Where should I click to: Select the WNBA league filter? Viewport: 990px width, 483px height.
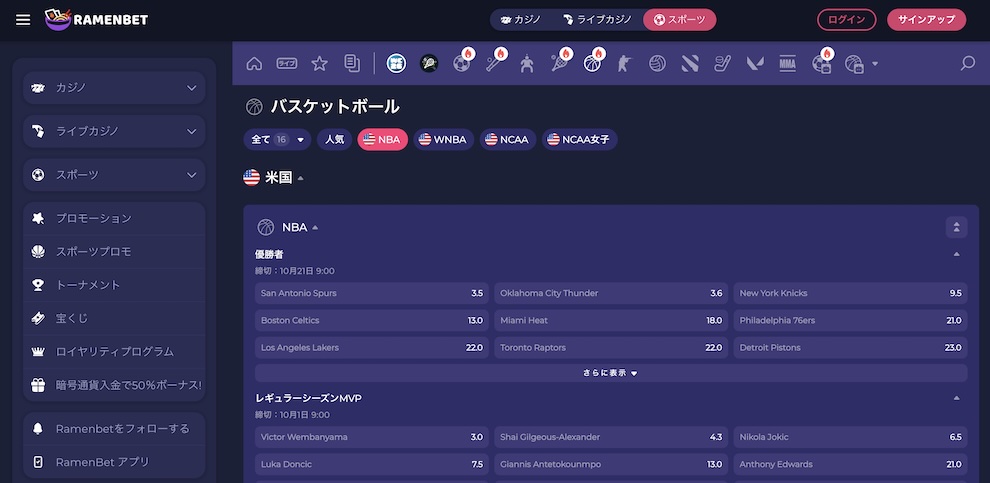(443, 140)
